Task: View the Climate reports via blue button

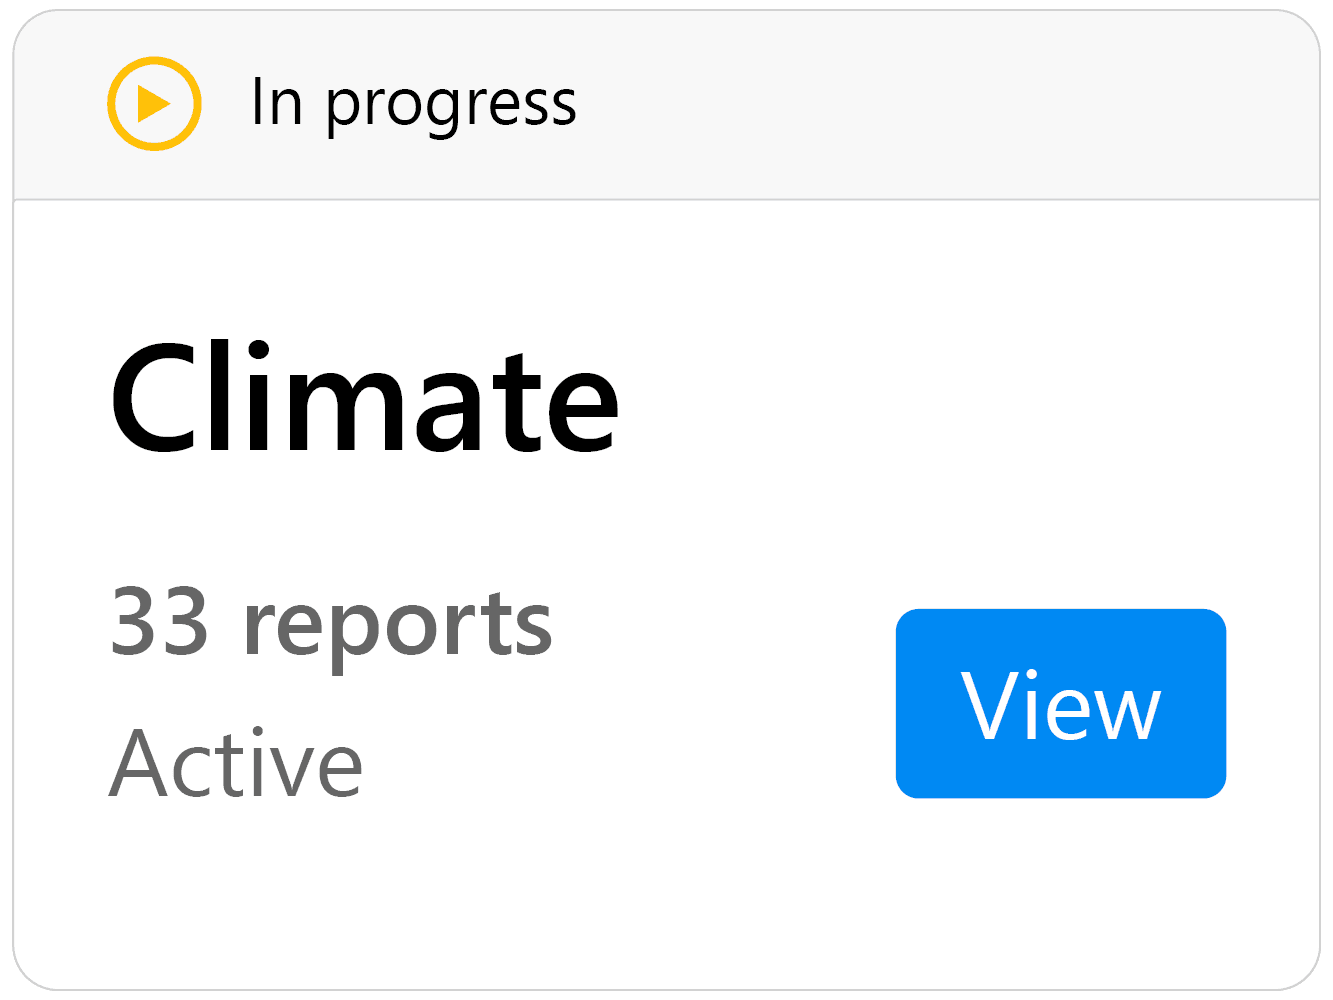Action: (x=1061, y=703)
